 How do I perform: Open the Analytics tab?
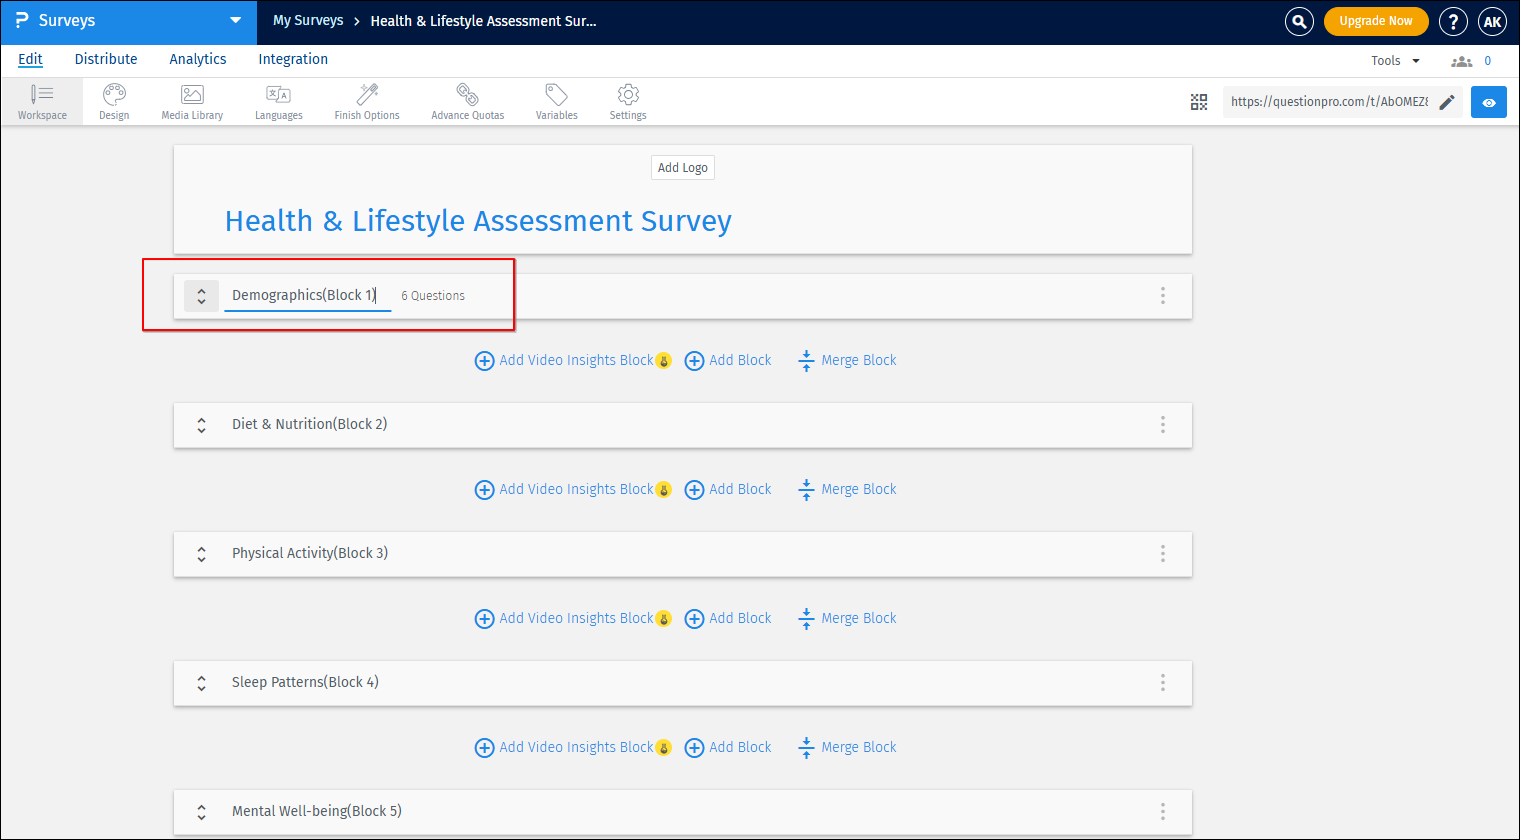197,59
